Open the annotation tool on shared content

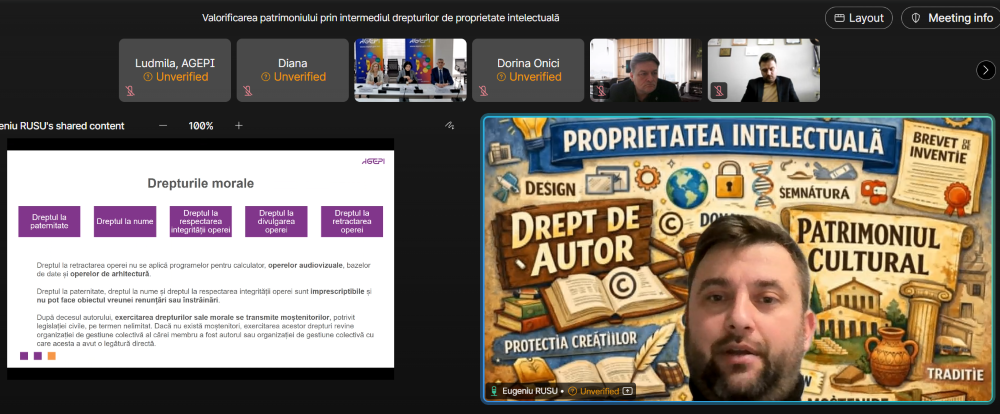pyautogui.click(x=450, y=126)
